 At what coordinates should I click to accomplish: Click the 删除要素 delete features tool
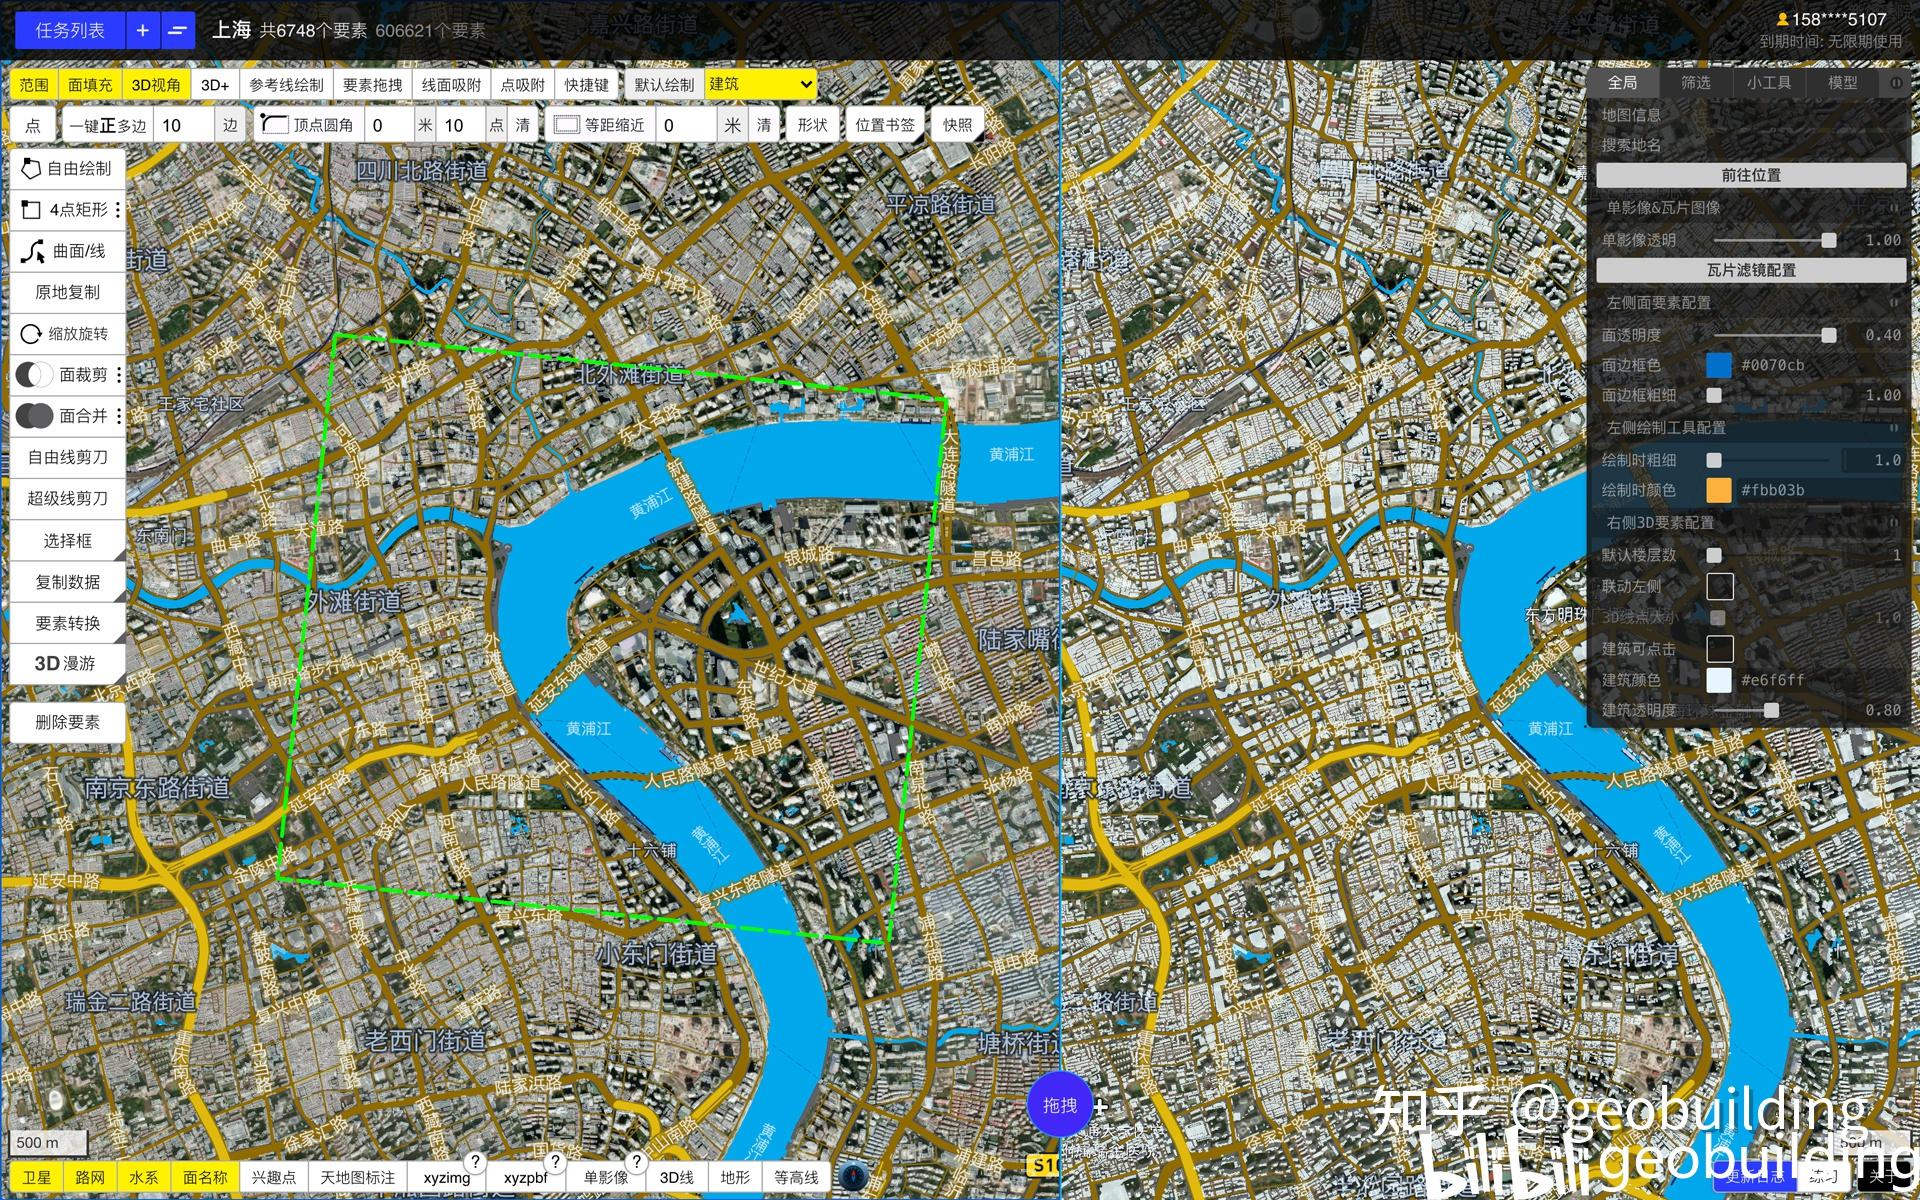coord(66,722)
